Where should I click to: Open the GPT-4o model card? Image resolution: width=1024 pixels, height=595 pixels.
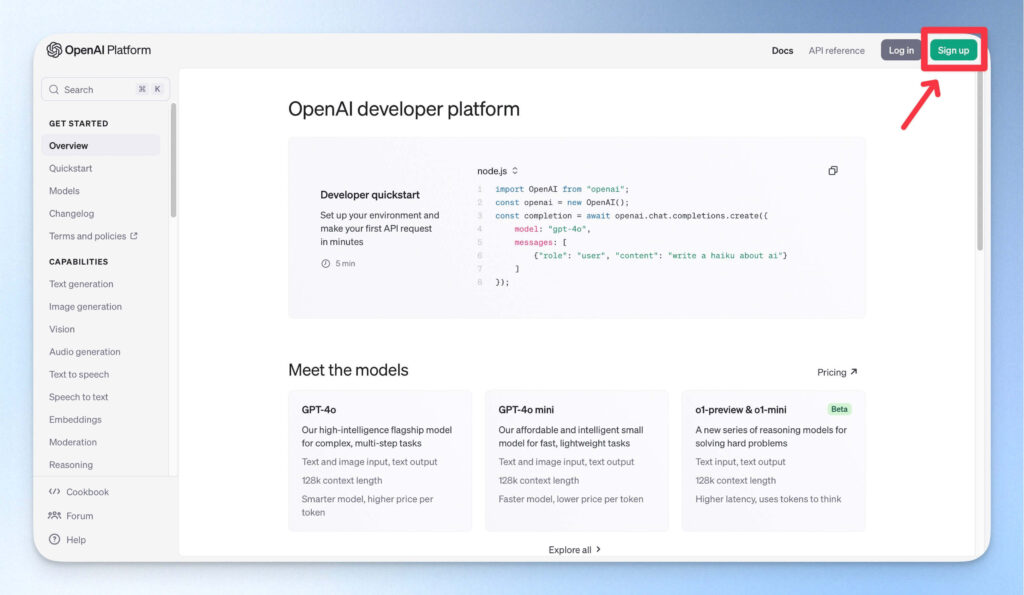tap(380, 460)
